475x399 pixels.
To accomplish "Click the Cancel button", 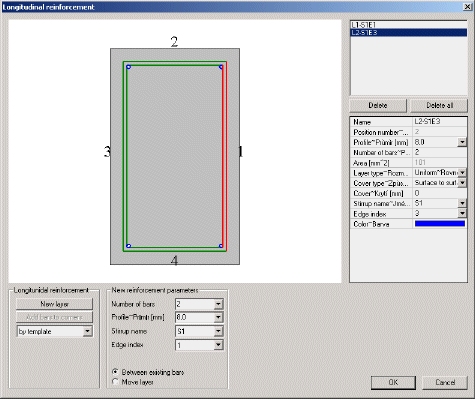I will 445,382.
